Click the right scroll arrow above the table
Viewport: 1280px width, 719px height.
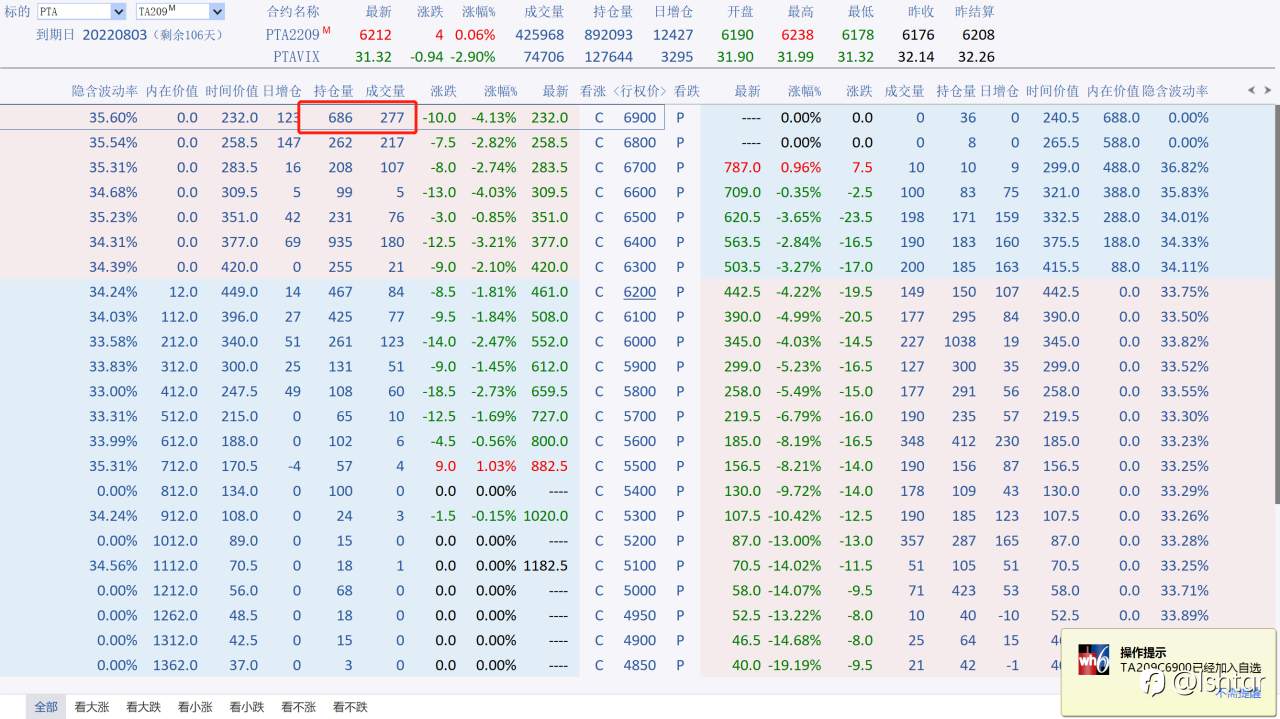[1267, 91]
